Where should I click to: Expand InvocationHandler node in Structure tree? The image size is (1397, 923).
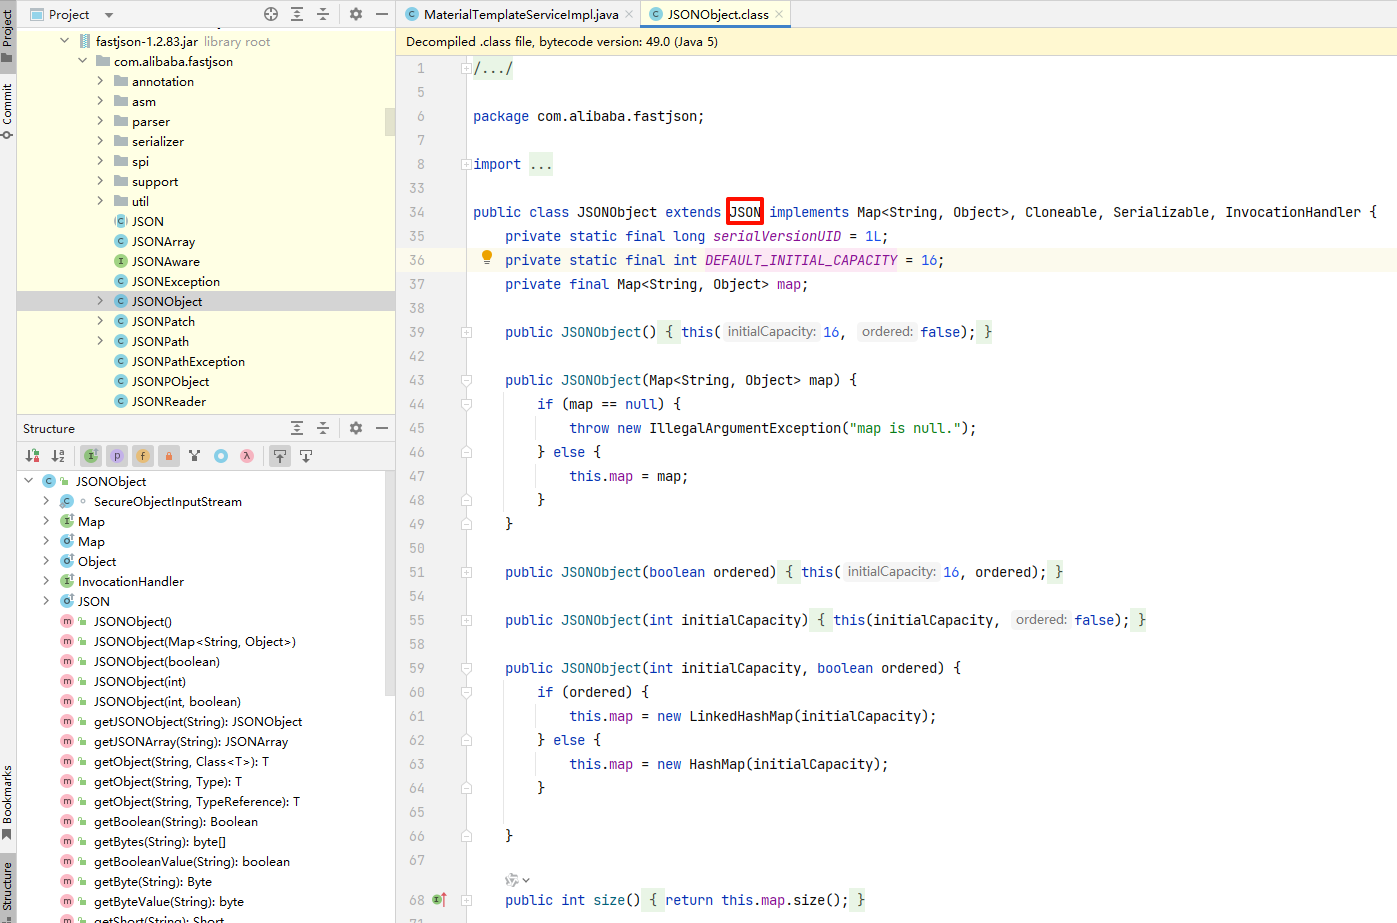pos(46,581)
